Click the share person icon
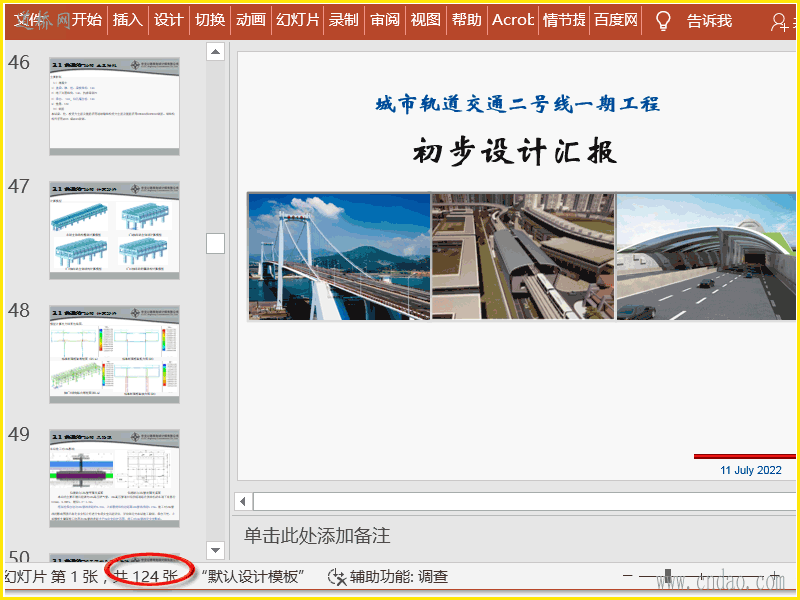This screenshot has width=800, height=600. [x=779, y=22]
